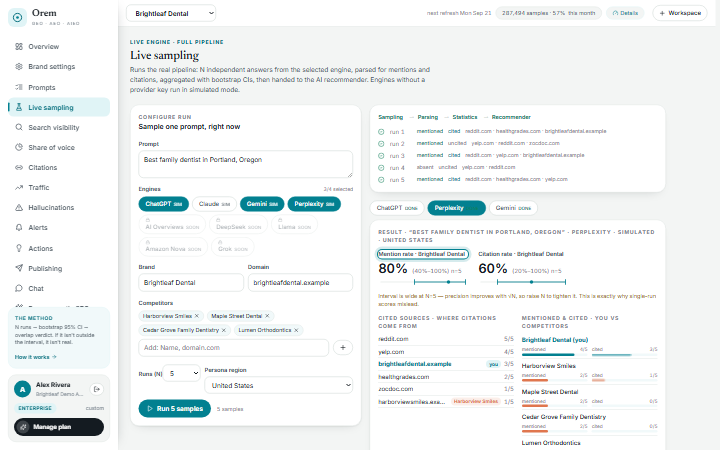
Task: Click the samples usage pill in header
Action: click(x=548, y=13)
